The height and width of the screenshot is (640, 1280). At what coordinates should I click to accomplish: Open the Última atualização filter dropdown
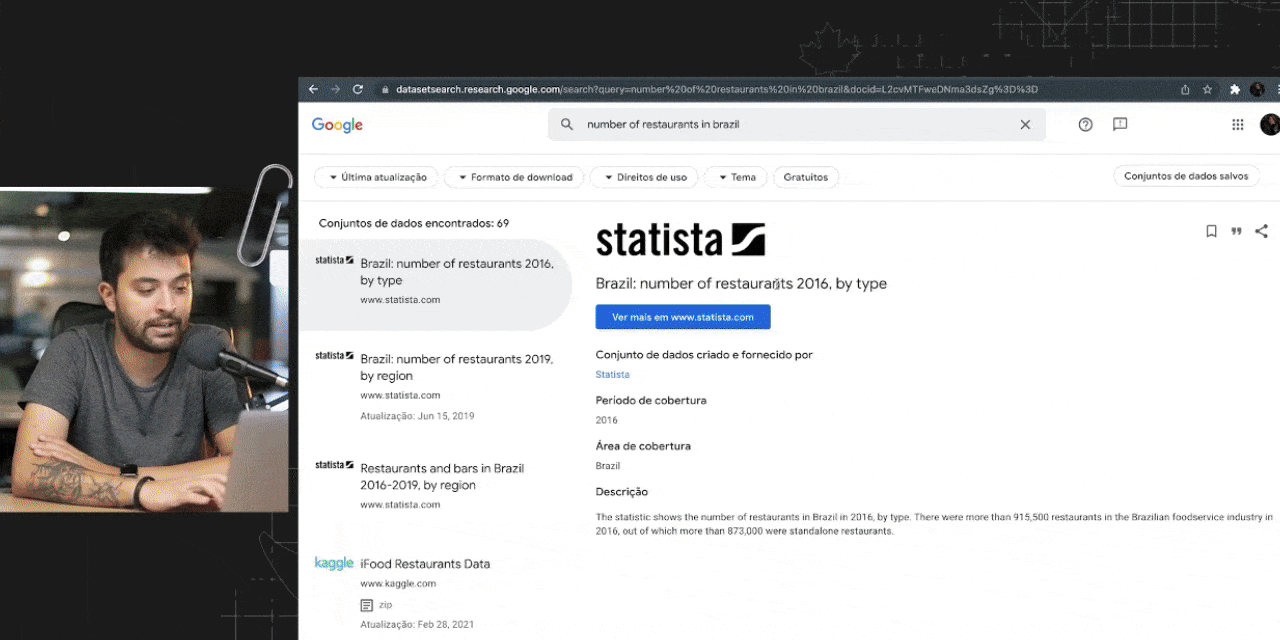click(377, 177)
